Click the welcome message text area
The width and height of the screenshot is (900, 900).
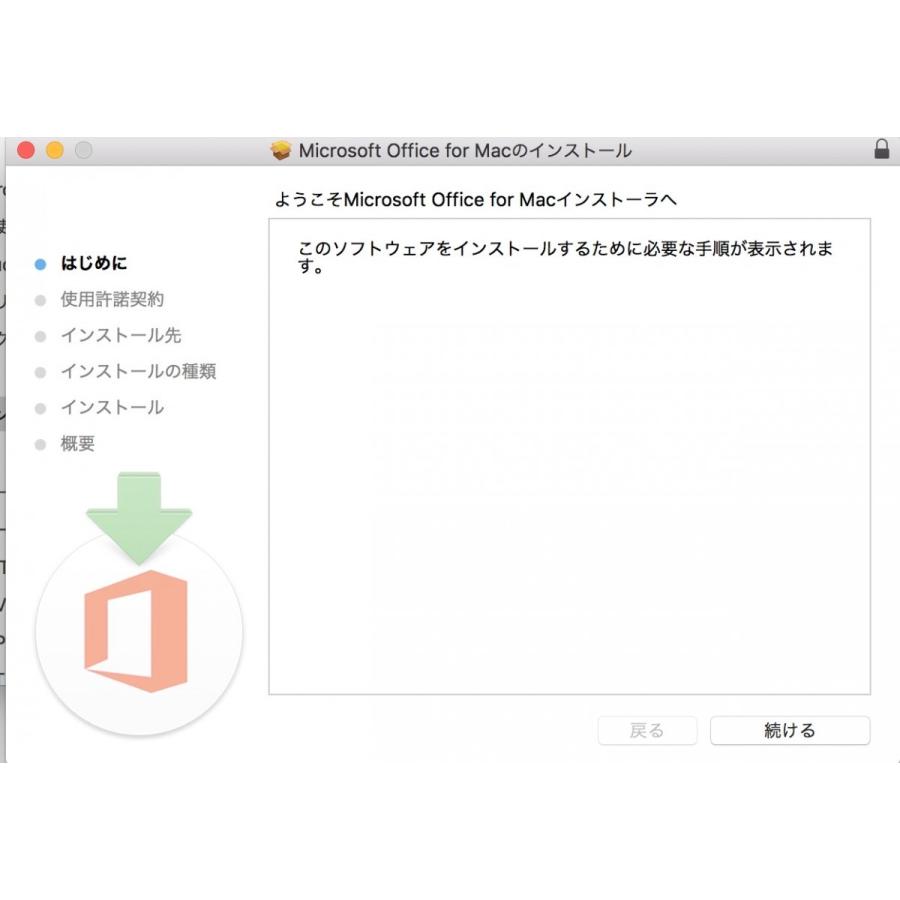coord(569,456)
